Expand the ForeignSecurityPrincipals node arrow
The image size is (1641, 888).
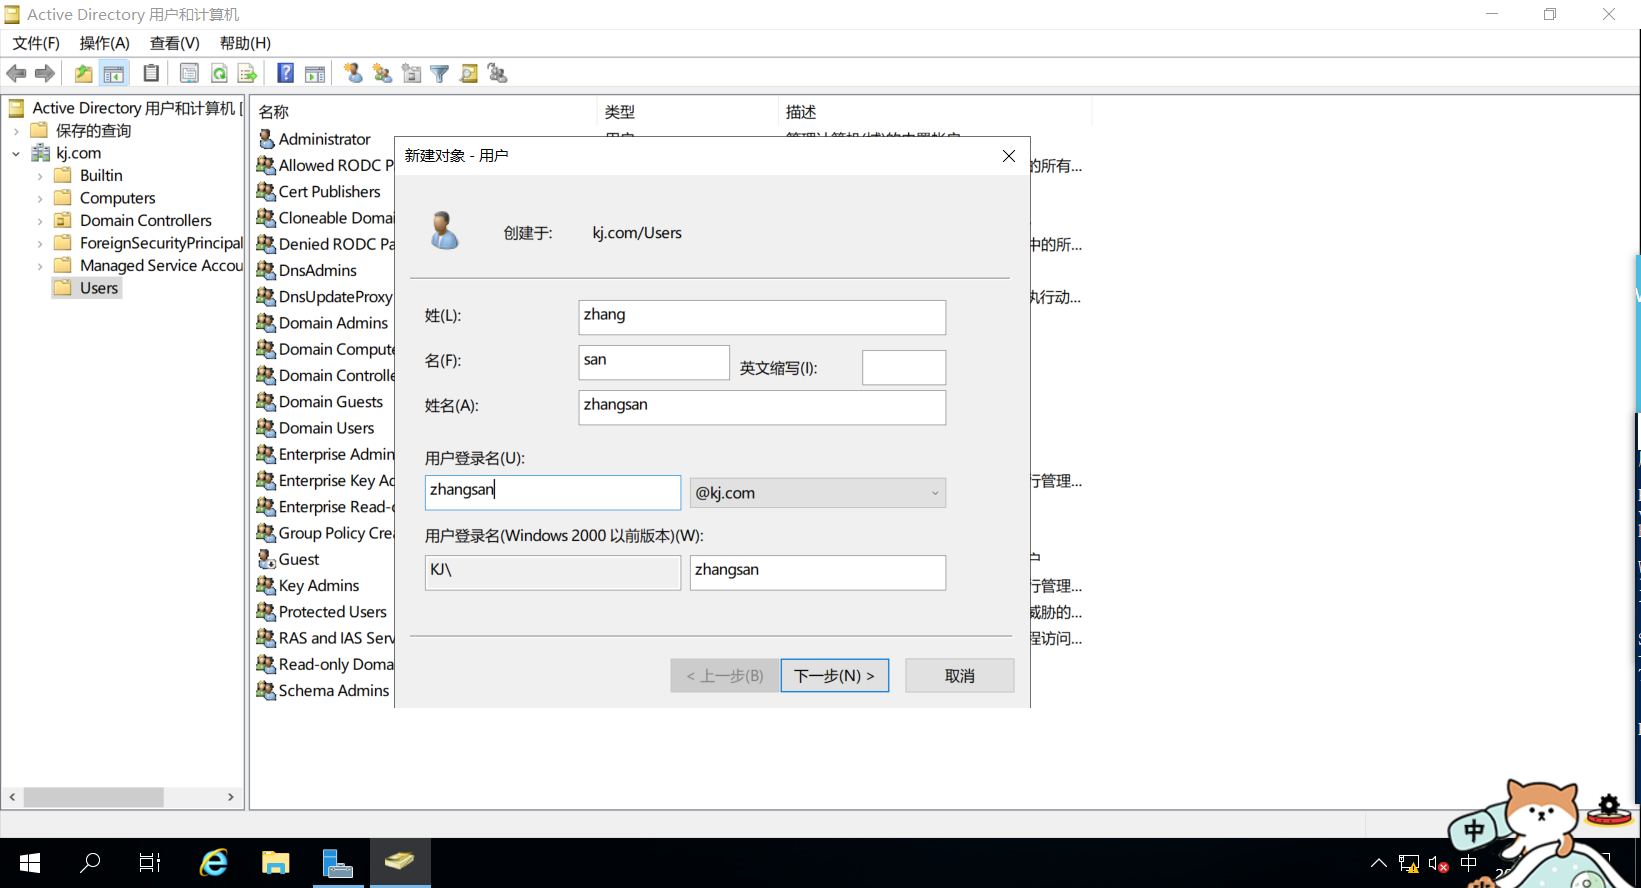[40, 243]
